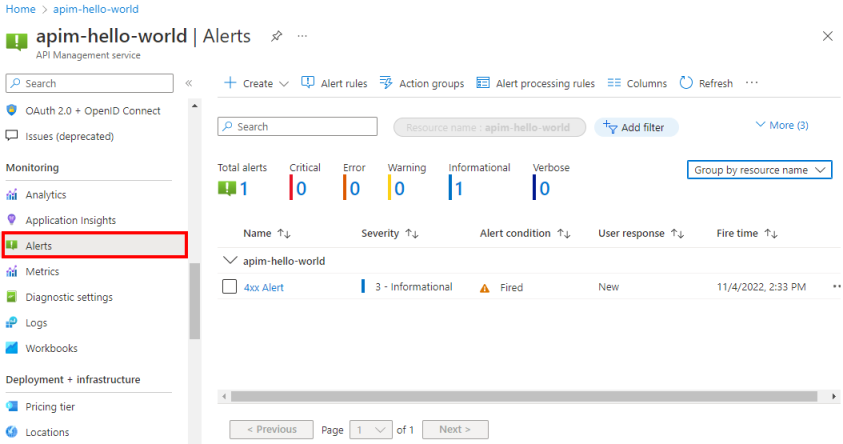Collapse the apim-hello-world group
Screen dimensions: 843x444
(230, 261)
